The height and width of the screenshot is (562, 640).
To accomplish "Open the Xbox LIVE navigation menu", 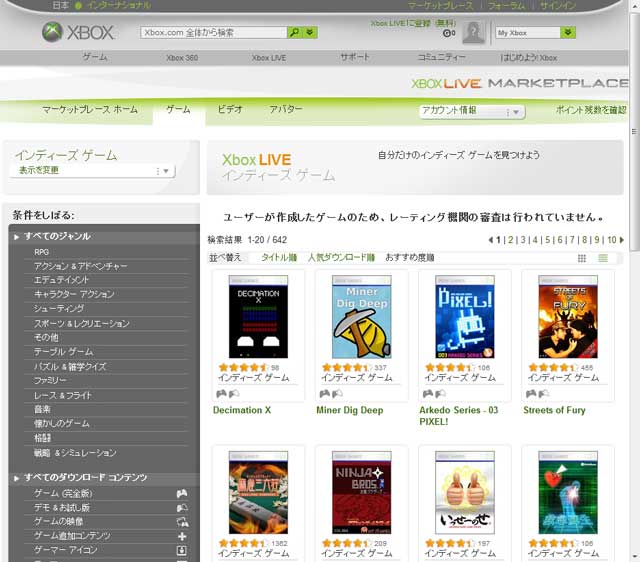I will (x=269, y=58).
